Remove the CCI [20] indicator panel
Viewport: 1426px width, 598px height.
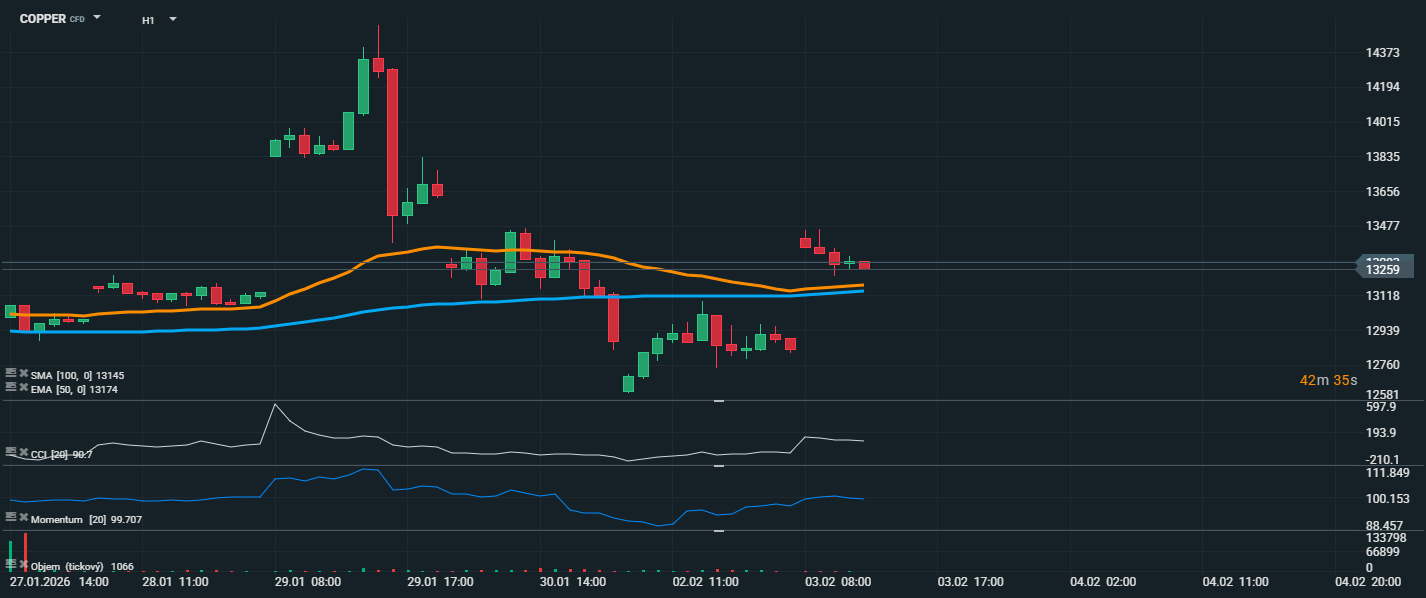[23, 454]
